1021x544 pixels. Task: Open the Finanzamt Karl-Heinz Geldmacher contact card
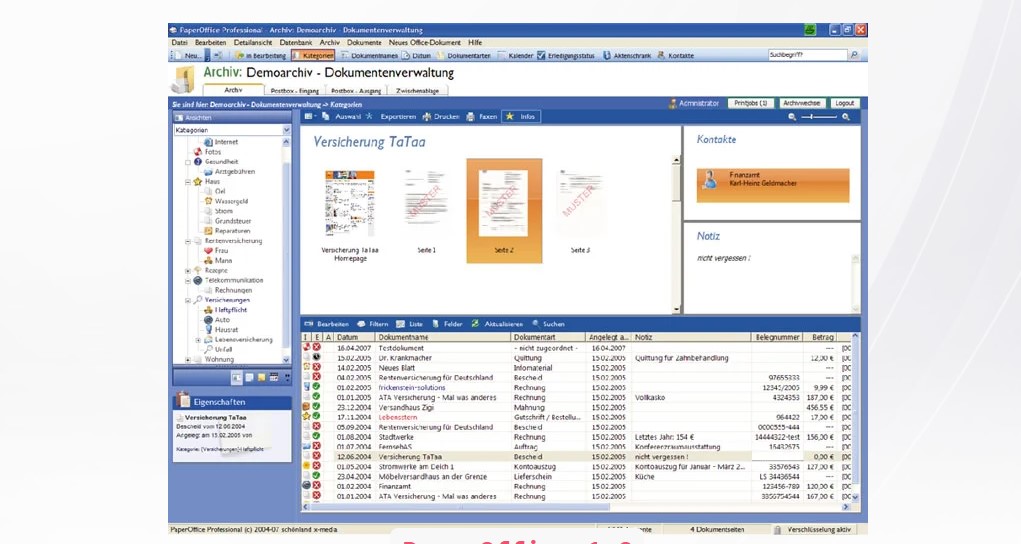click(x=773, y=185)
